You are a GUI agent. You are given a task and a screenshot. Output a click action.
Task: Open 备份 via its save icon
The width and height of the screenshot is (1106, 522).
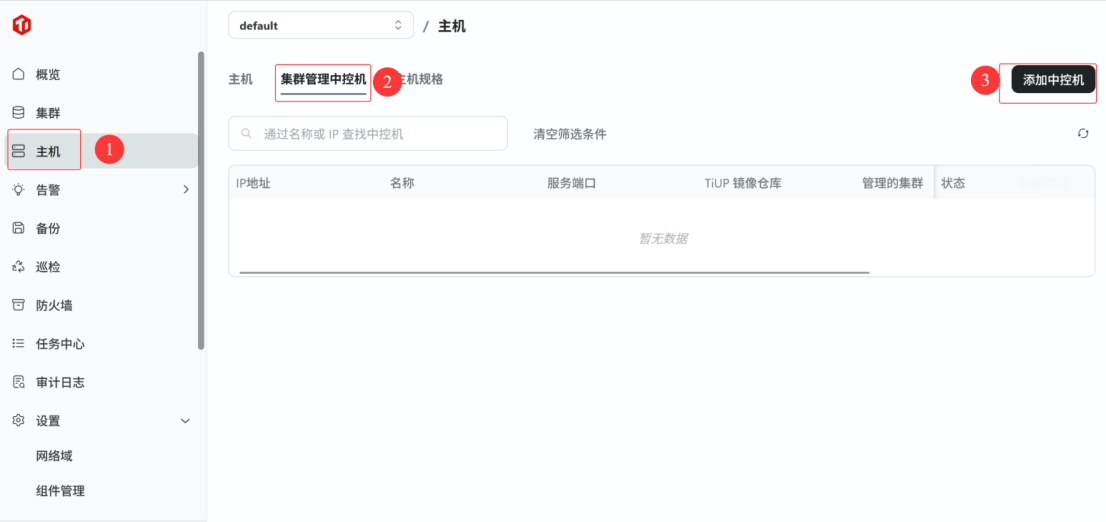pos(18,228)
